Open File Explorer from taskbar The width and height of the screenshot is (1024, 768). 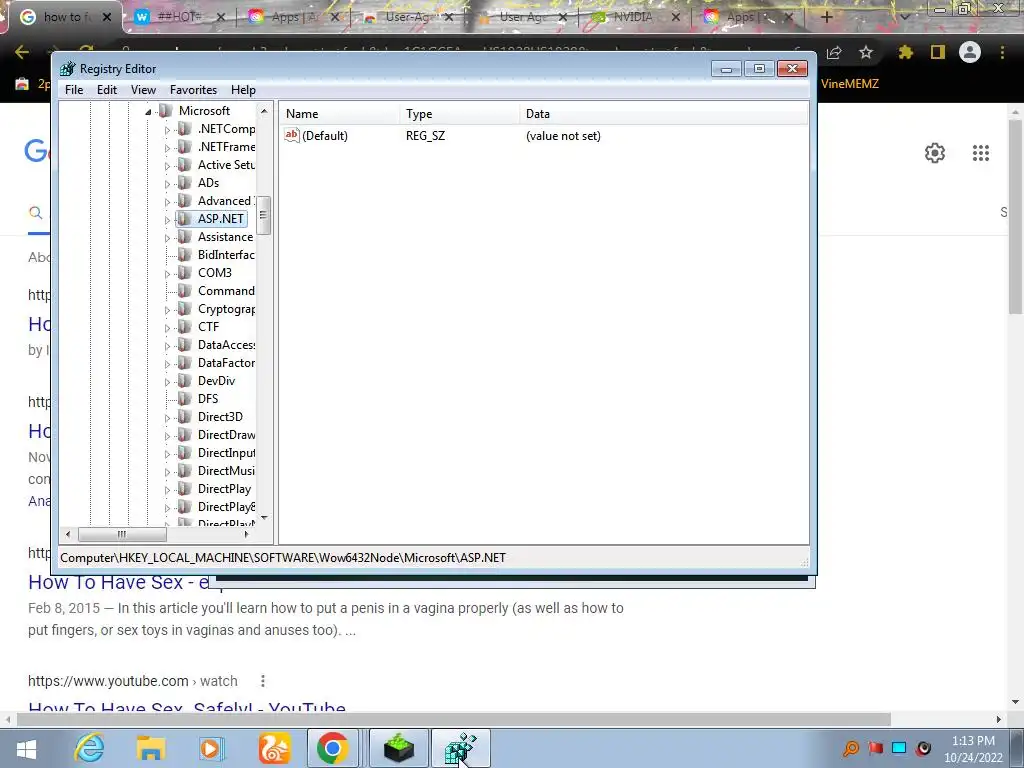150,748
